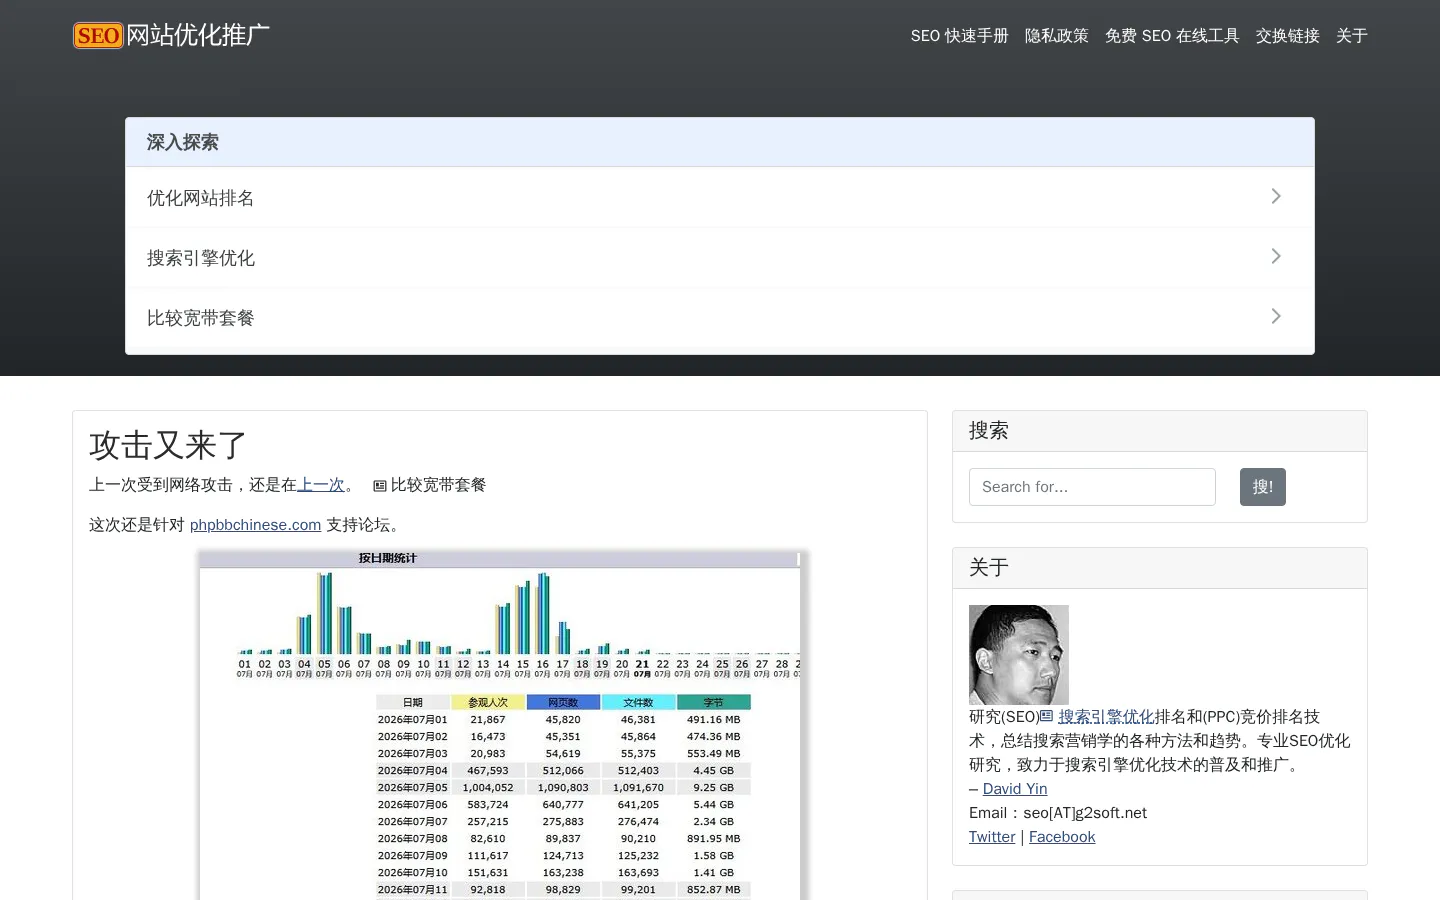Open the Facebook link
The height and width of the screenshot is (900, 1440).
[x=1062, y=837]
